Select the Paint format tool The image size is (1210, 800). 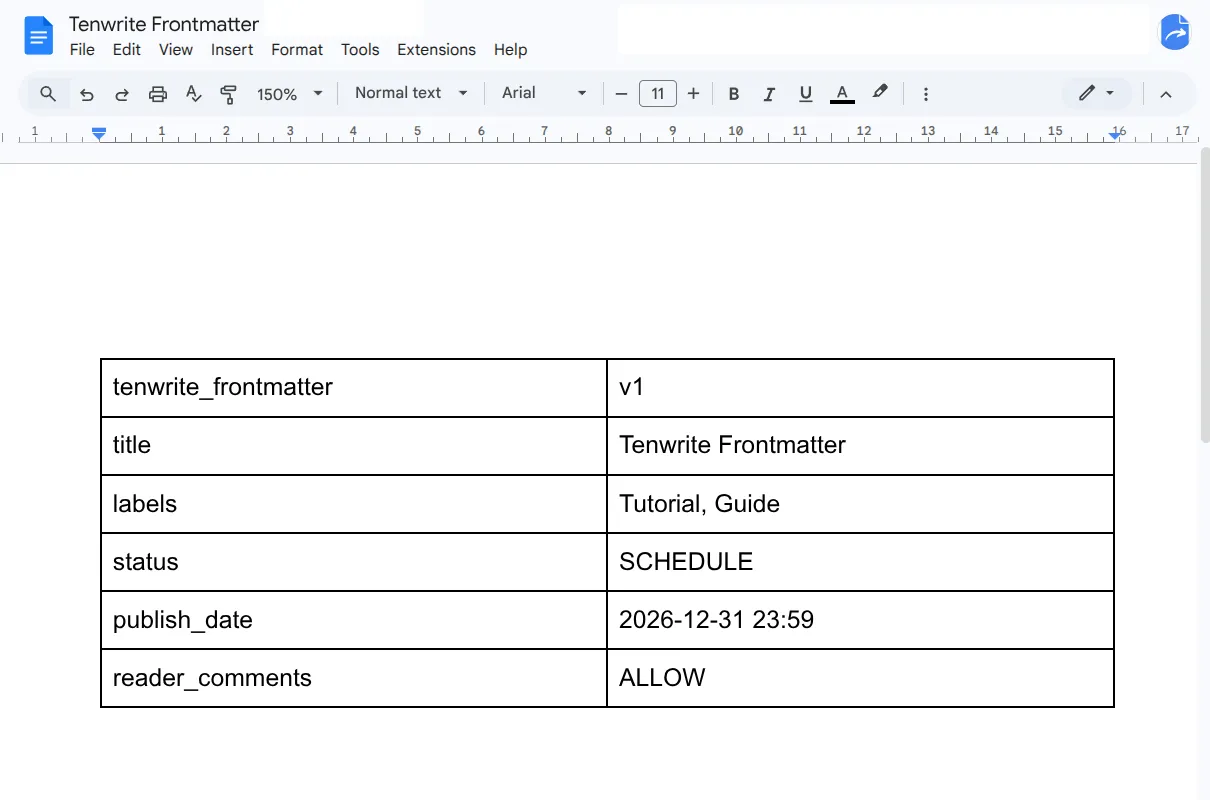(228, 93)
